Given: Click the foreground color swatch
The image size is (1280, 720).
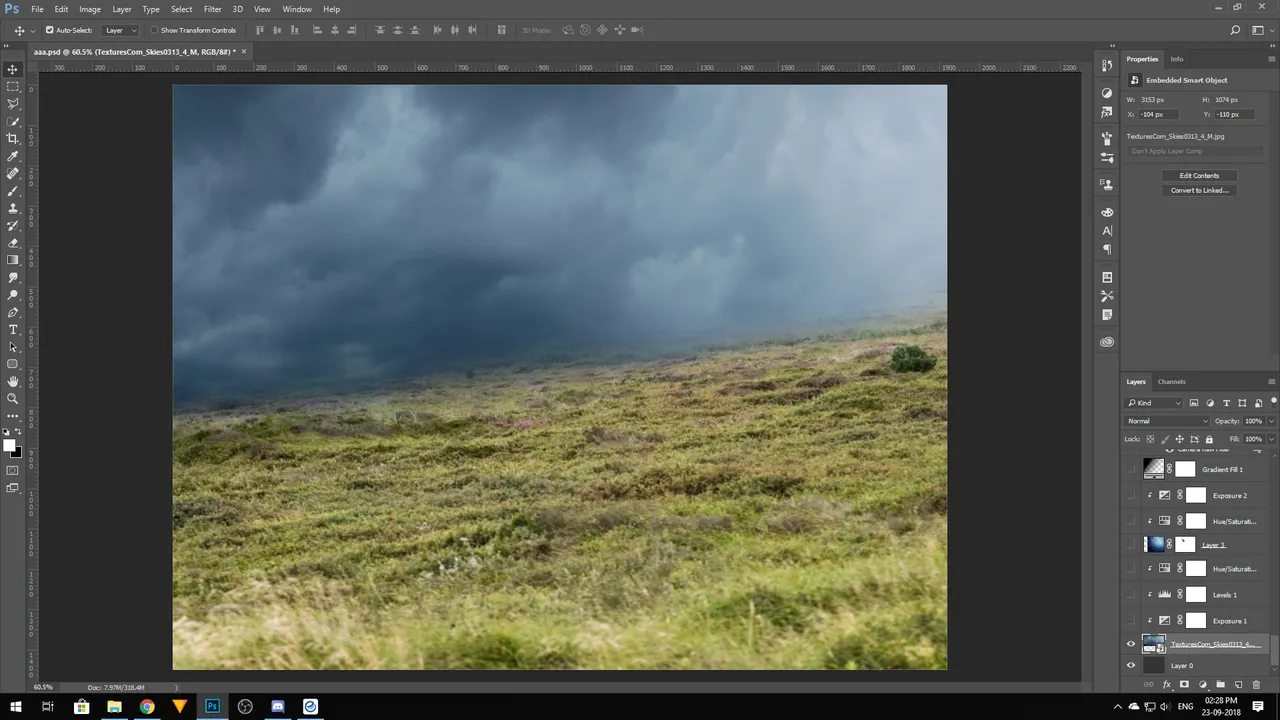Looking at the screenshot, I should (9, 446).
